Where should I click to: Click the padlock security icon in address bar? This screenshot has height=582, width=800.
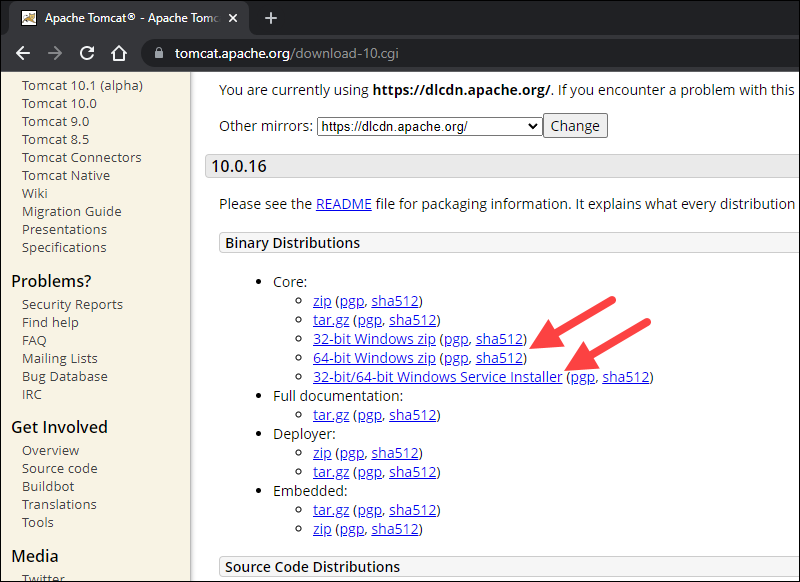point(158,53)
